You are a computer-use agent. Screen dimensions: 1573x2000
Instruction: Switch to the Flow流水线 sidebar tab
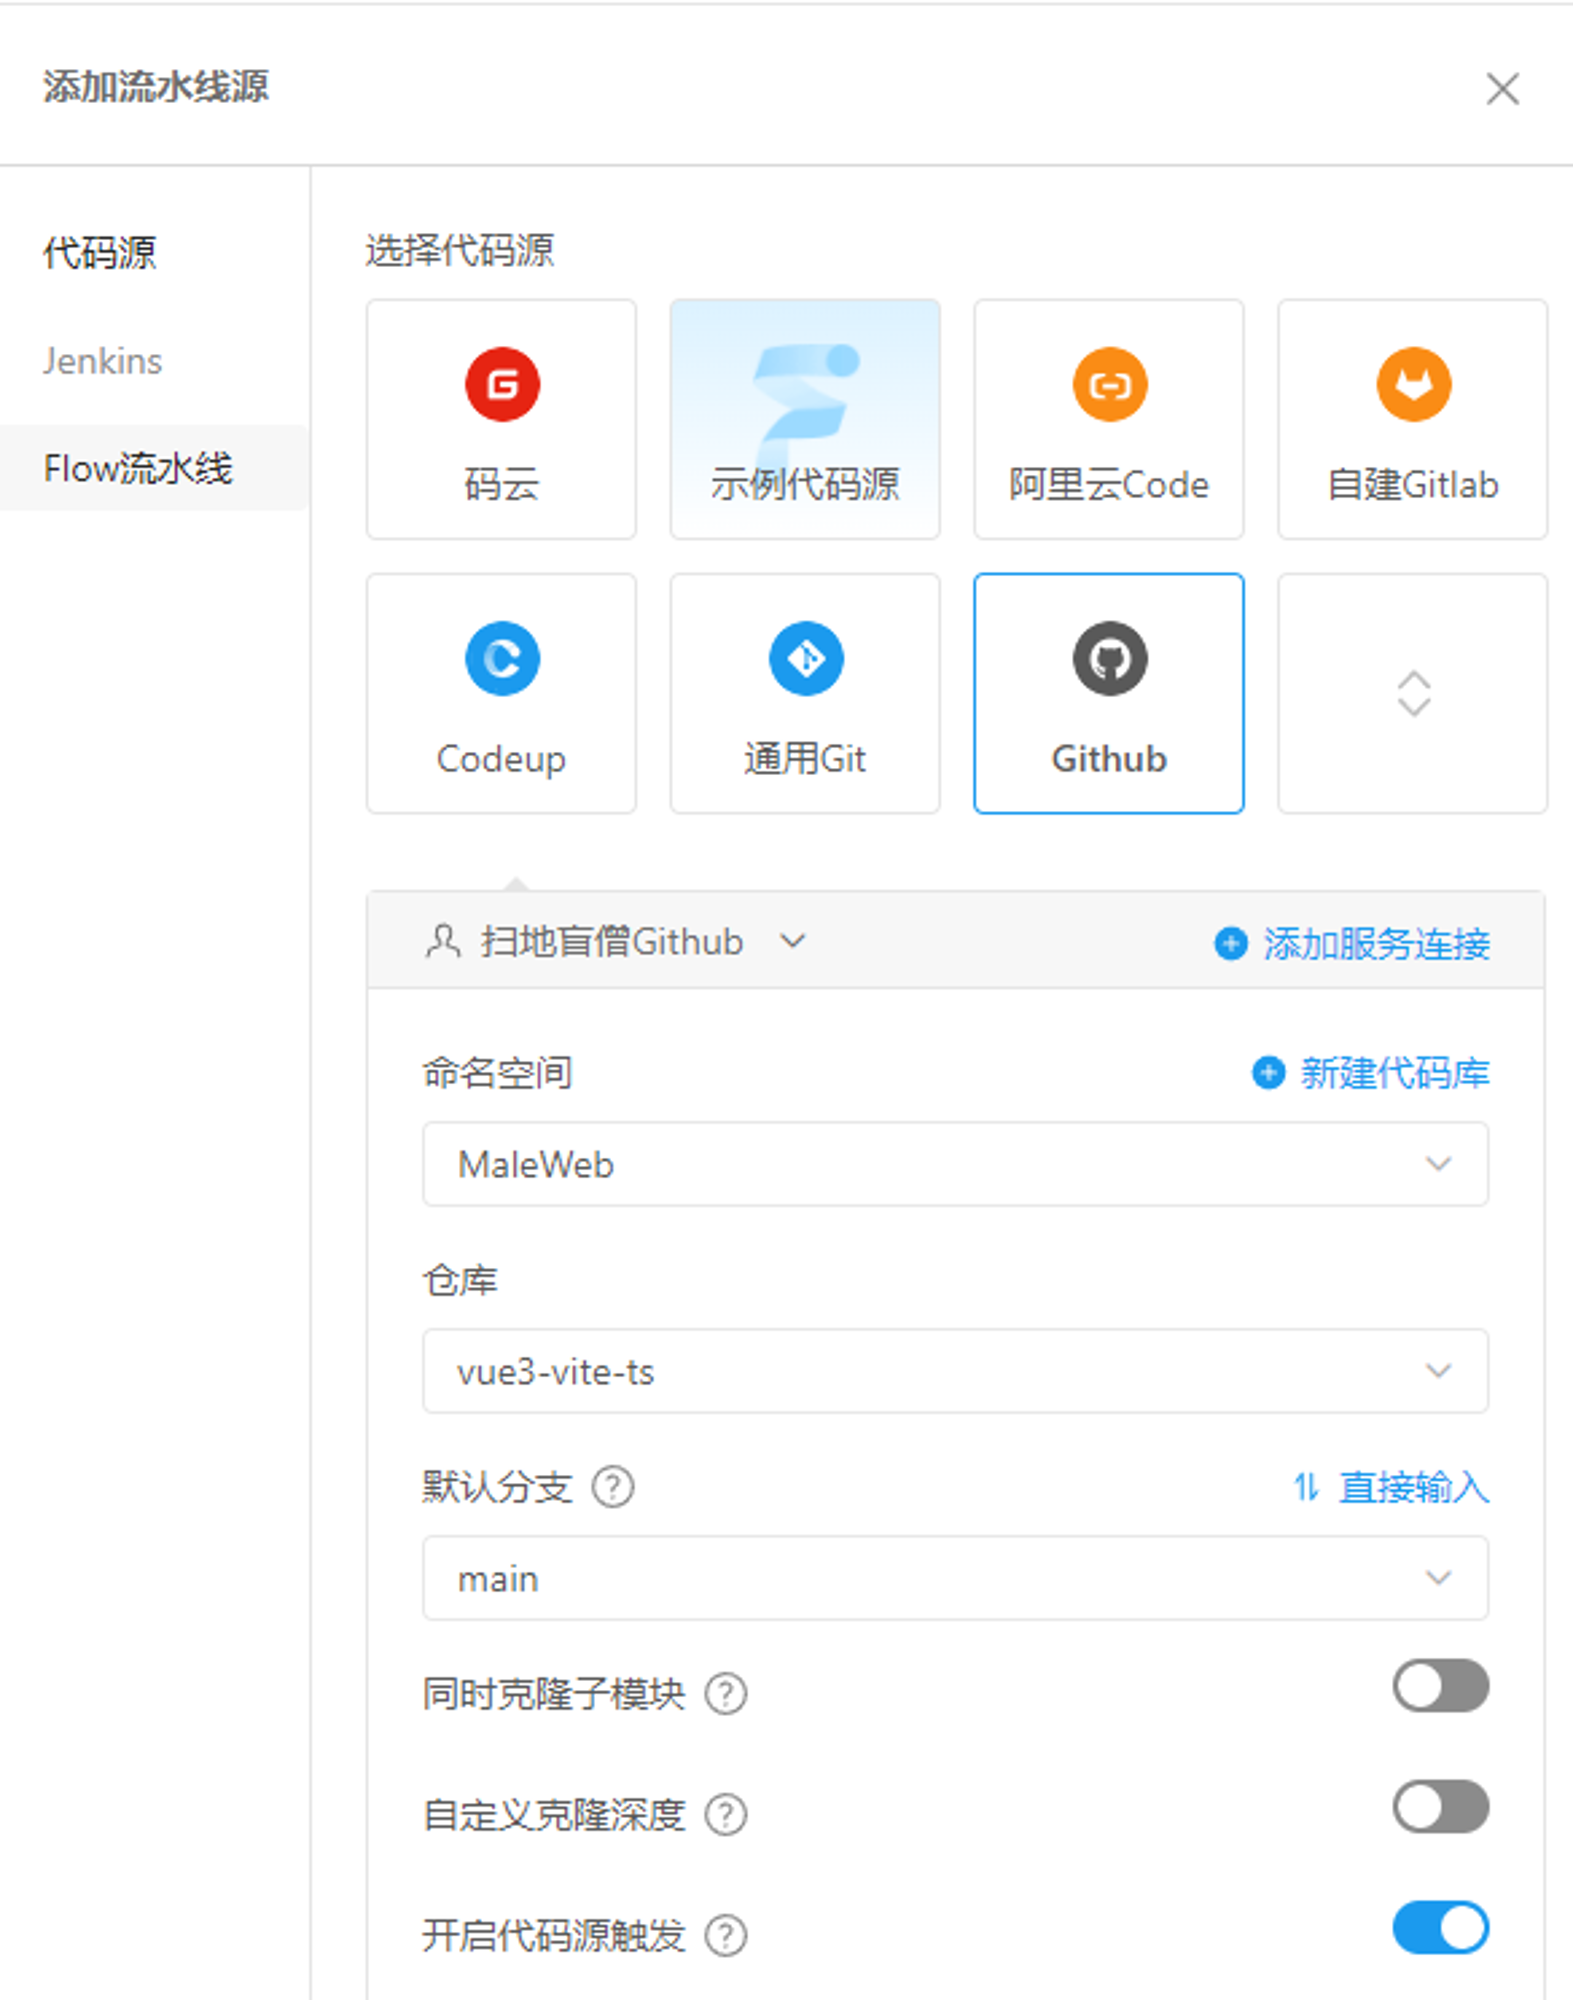pos(154,468)
